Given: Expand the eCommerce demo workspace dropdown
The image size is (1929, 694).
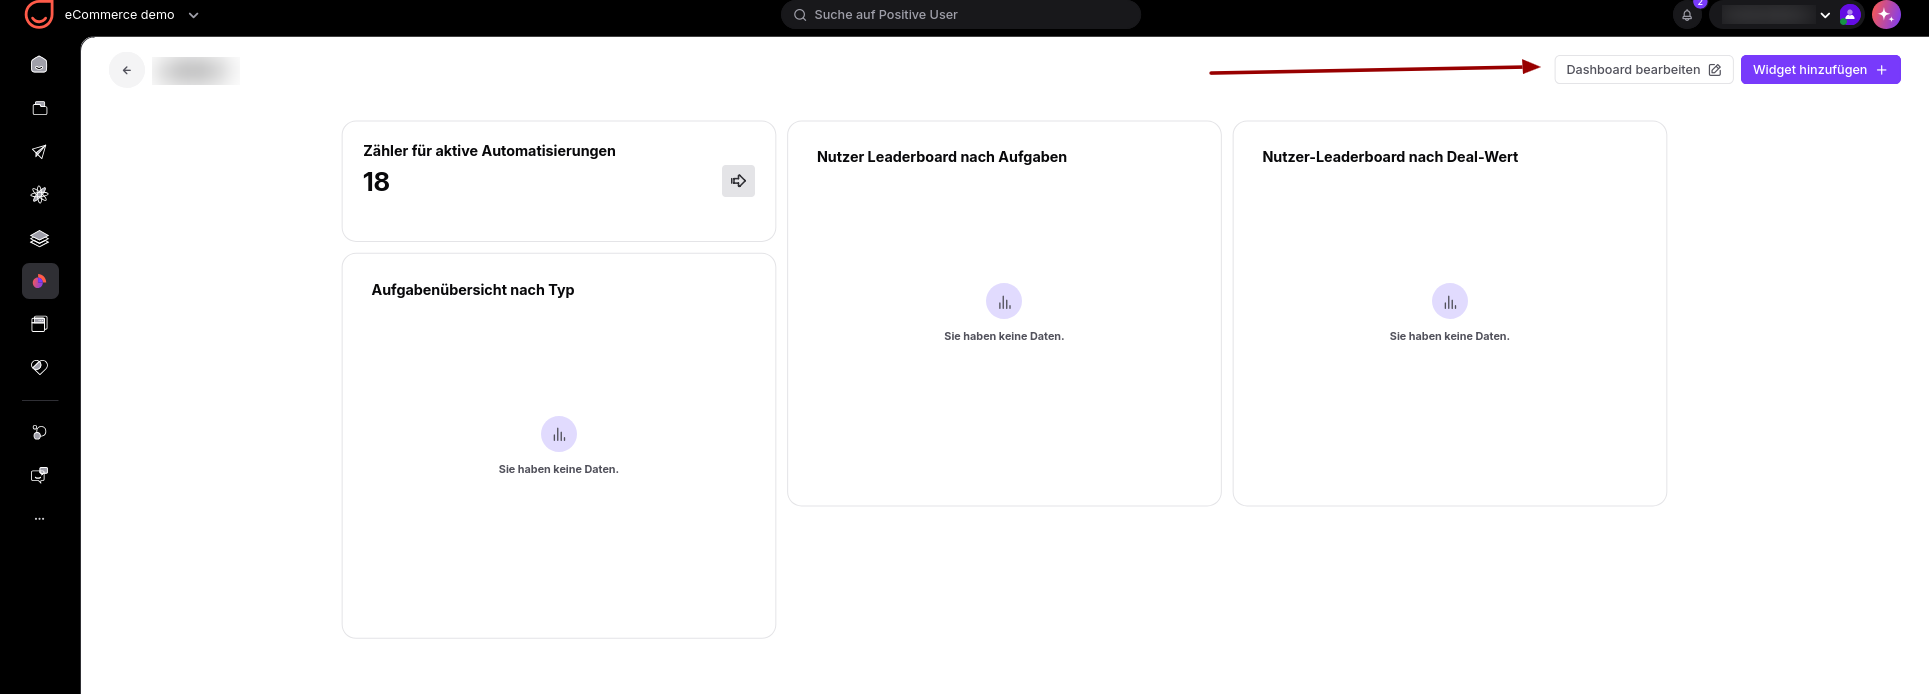Looking at the screenshot, I should pyautogui.click(x=194, y=15).
